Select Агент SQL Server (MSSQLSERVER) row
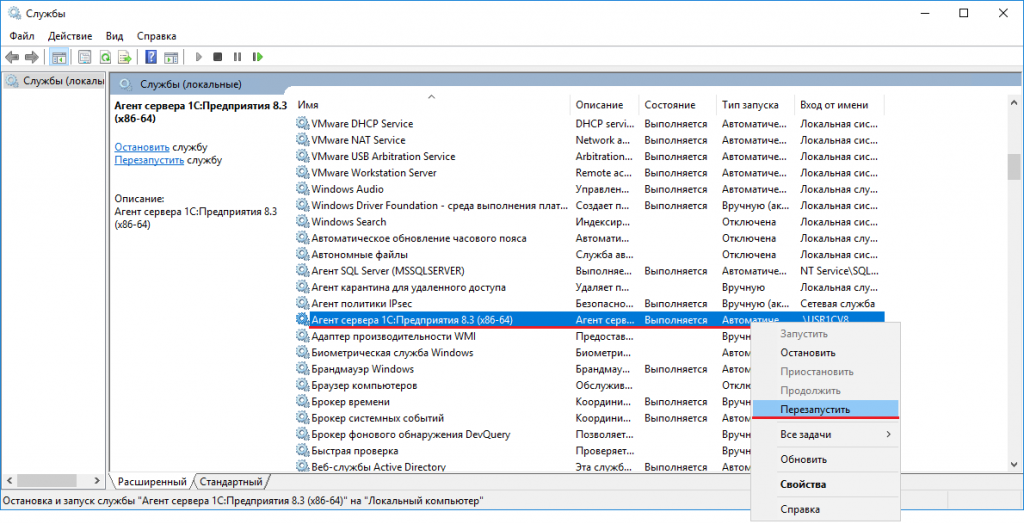This screenshot has height=524, width=1024. click(590, 271)
